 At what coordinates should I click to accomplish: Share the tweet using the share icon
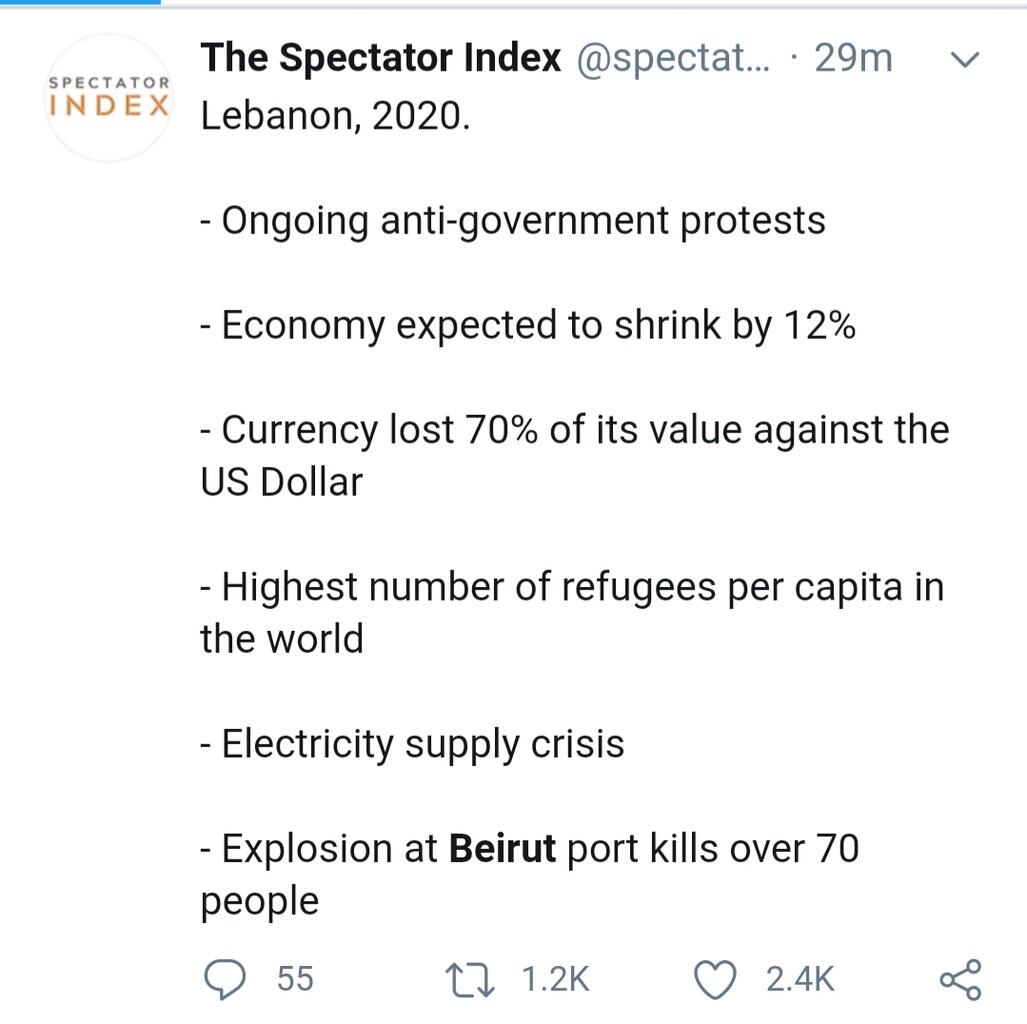pyautogui.click(x=961, y=979)
